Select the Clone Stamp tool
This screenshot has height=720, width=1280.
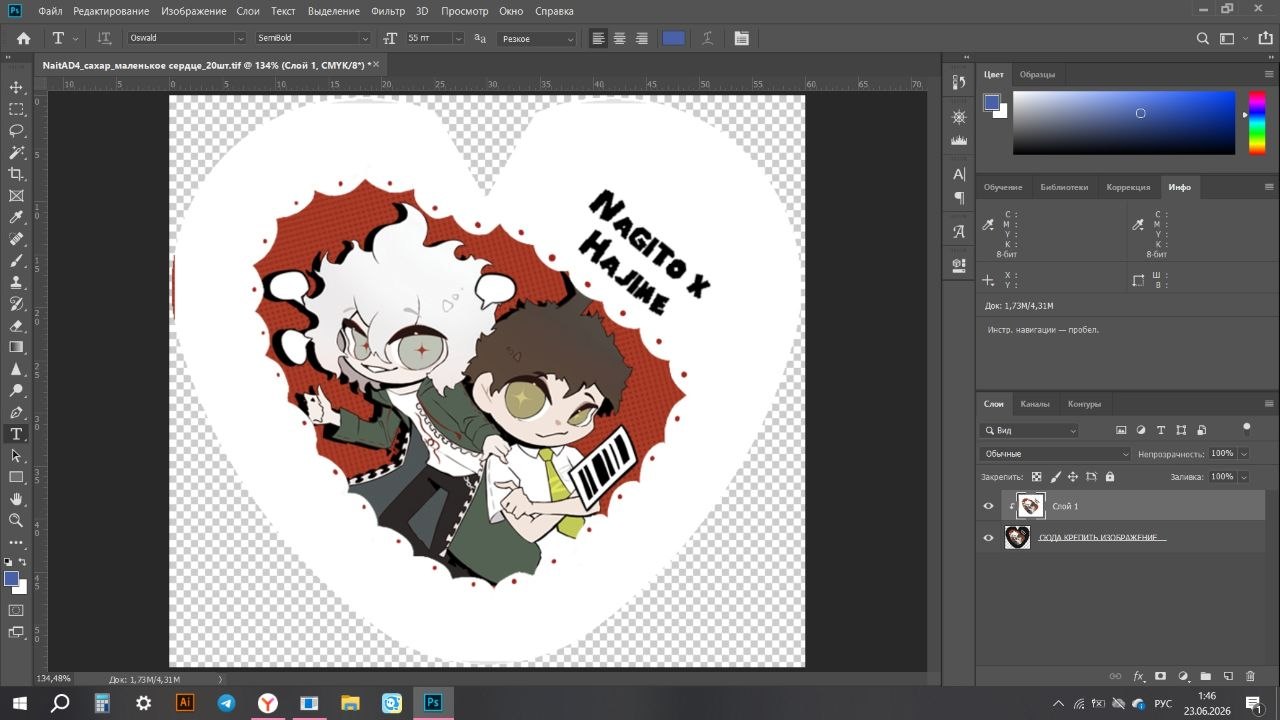16,282
